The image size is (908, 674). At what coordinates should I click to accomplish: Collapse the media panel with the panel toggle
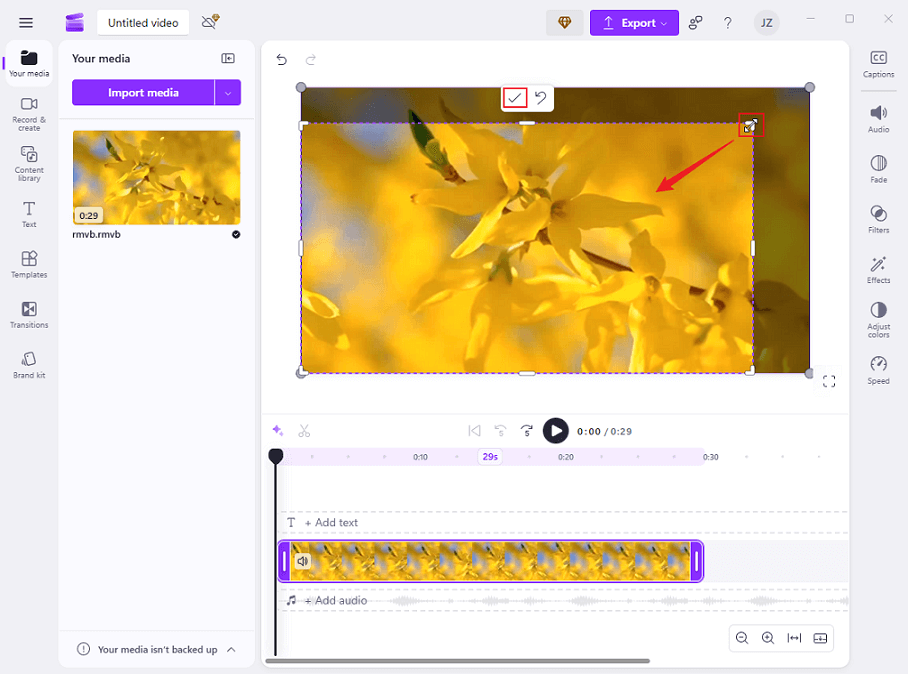pyautogui.click(x=228, y=58)
